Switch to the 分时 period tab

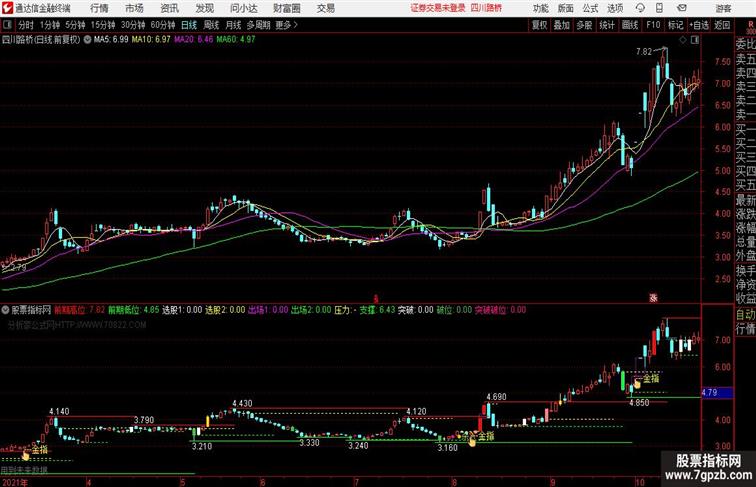(26, 25)
